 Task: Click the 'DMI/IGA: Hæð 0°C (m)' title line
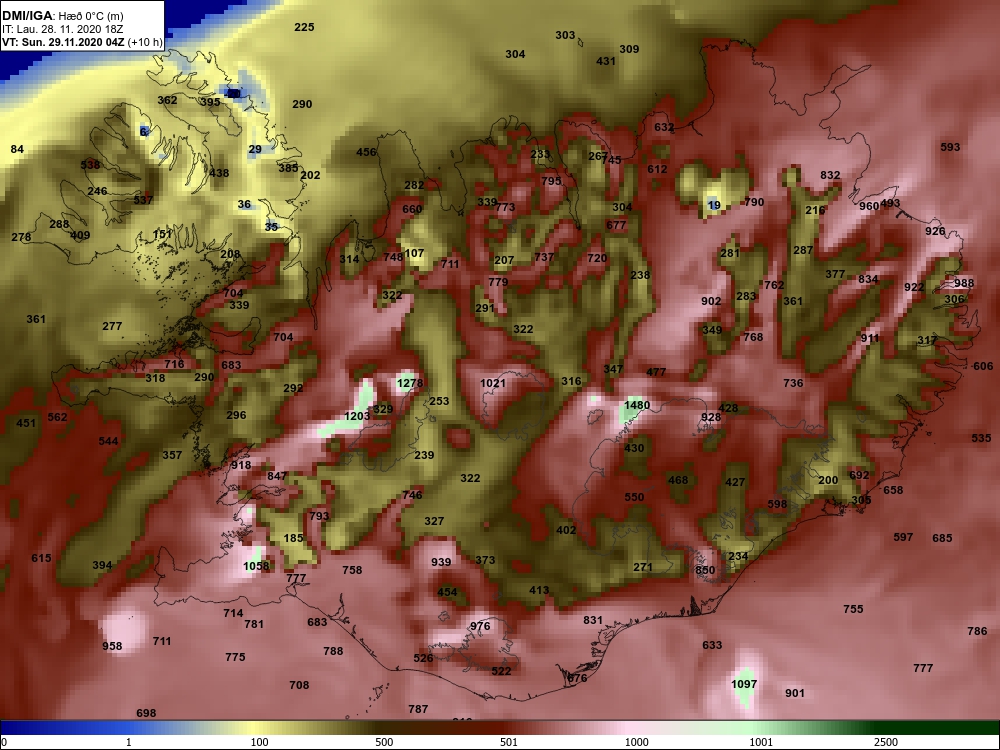(x=64, y=16)
